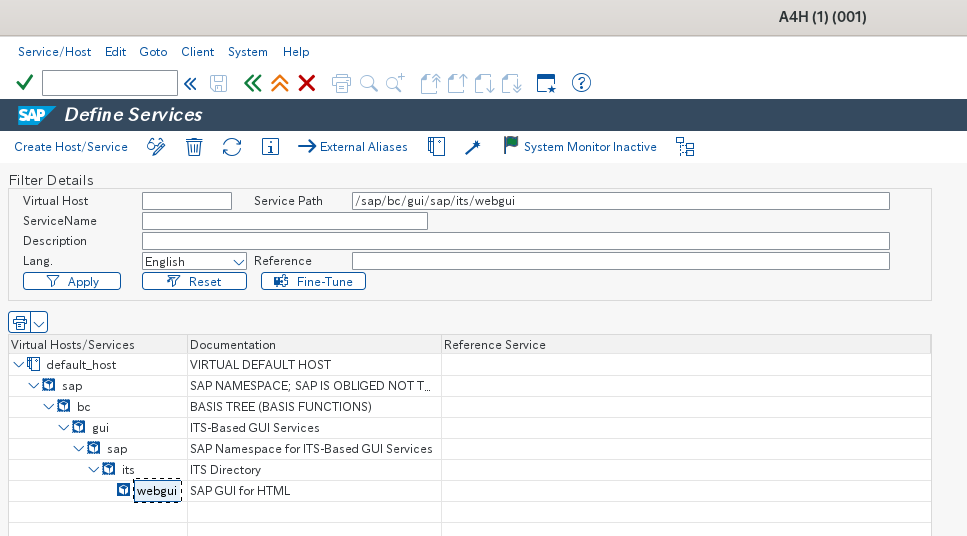Click the green Enter checkmark icon

click(x=25, y=83)
